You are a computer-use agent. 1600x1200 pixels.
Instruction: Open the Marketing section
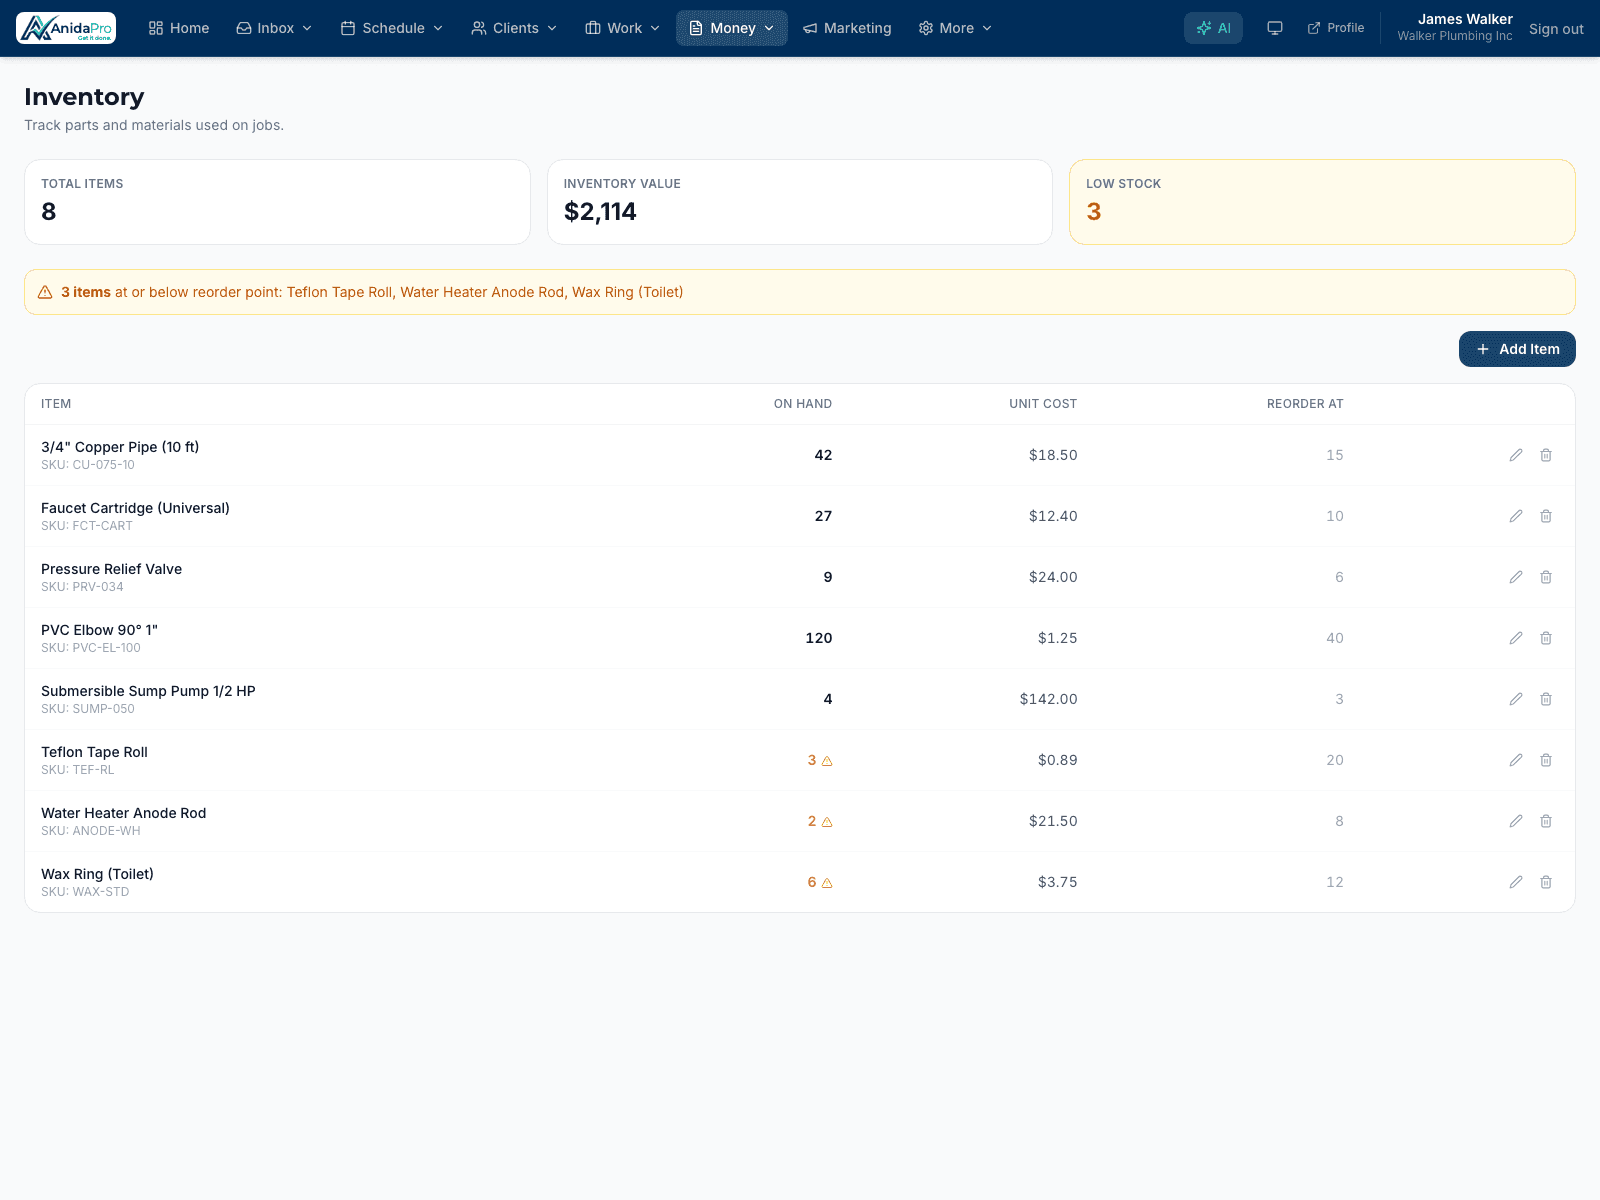pyautogui.click(x=847, y=28)
